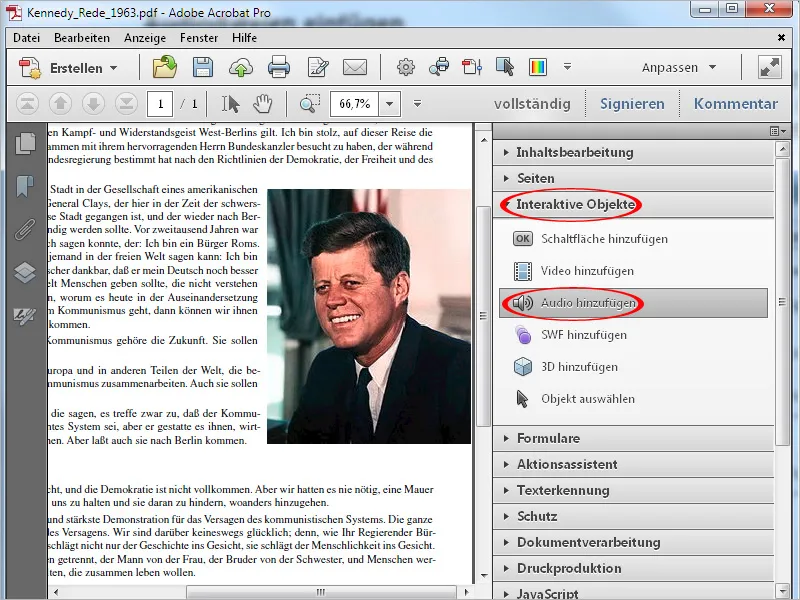
Task: Open the zoom percentage dropdown arrow
Action: (389, 104)
